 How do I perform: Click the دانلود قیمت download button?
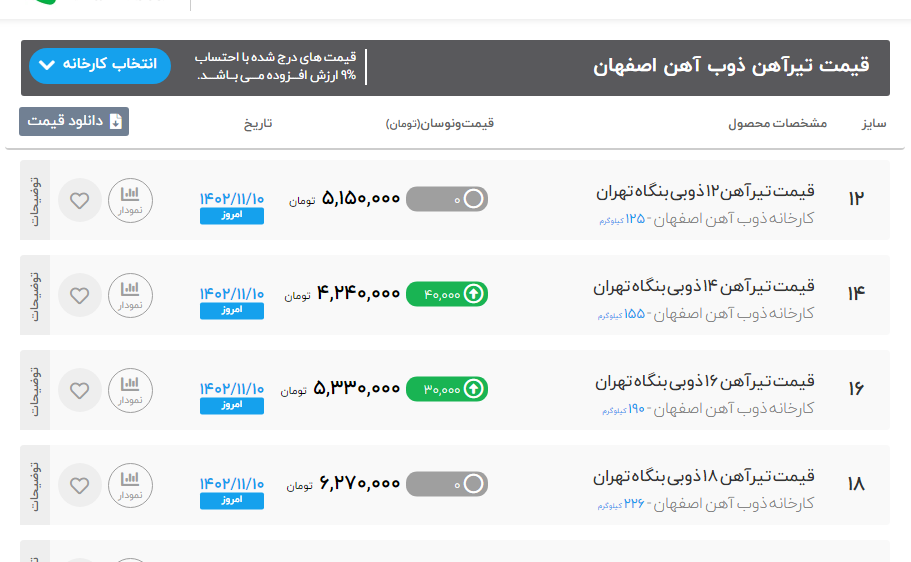[74, 121]
